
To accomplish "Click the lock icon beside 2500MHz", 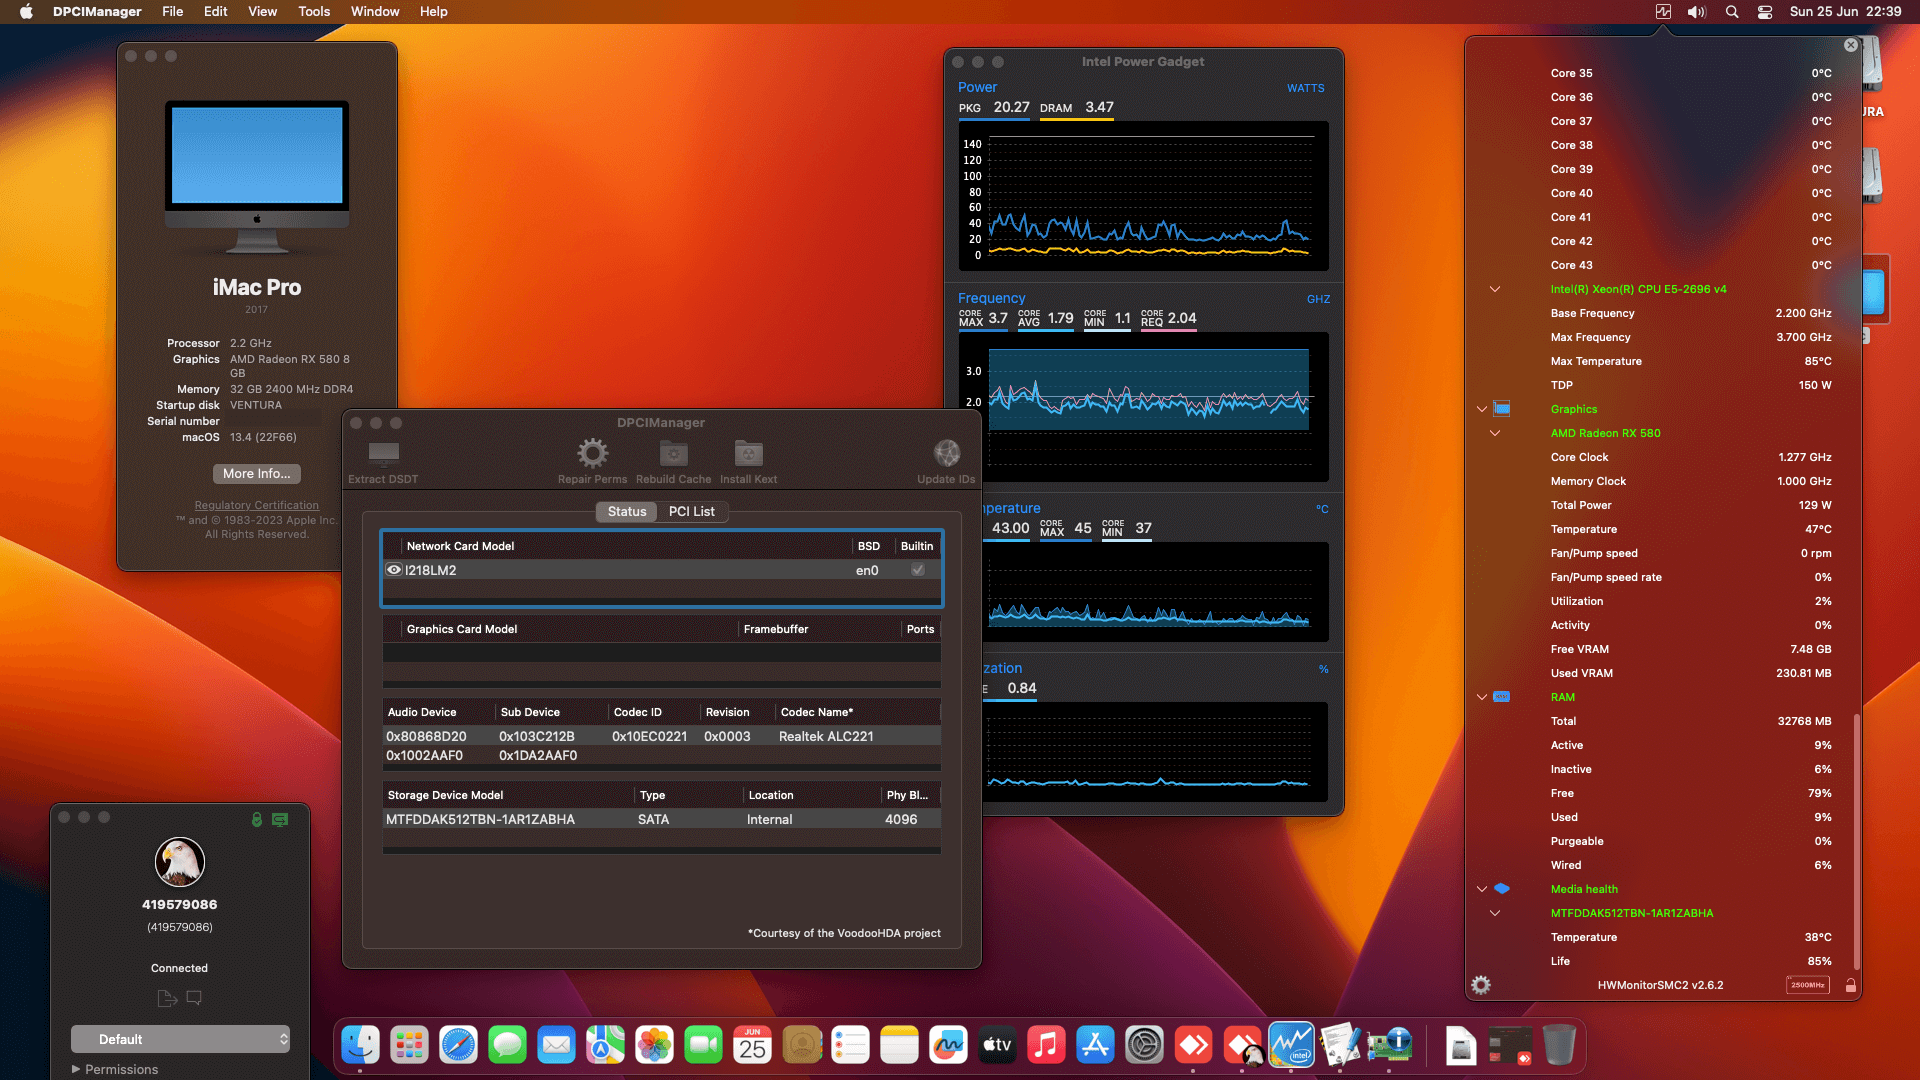I will click(x=1849, y=985).
